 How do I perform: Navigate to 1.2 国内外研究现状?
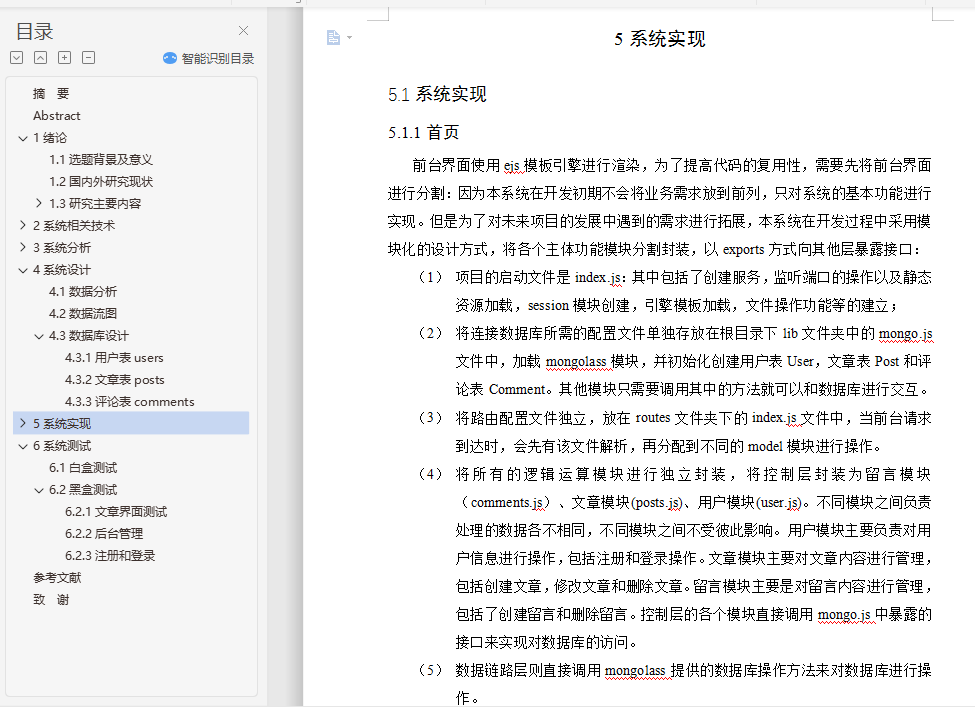(101, 182)
